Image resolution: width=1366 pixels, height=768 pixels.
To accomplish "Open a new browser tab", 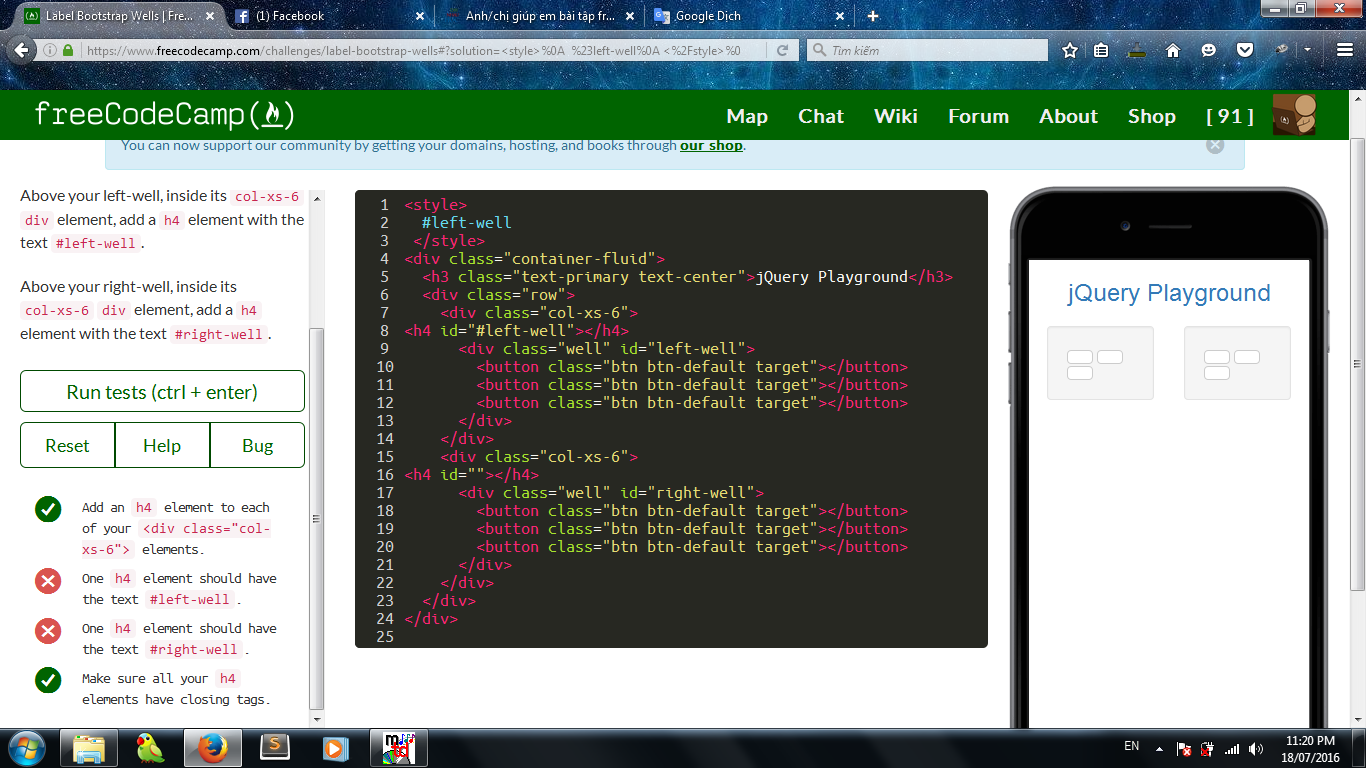I will [x=872, y=16].
